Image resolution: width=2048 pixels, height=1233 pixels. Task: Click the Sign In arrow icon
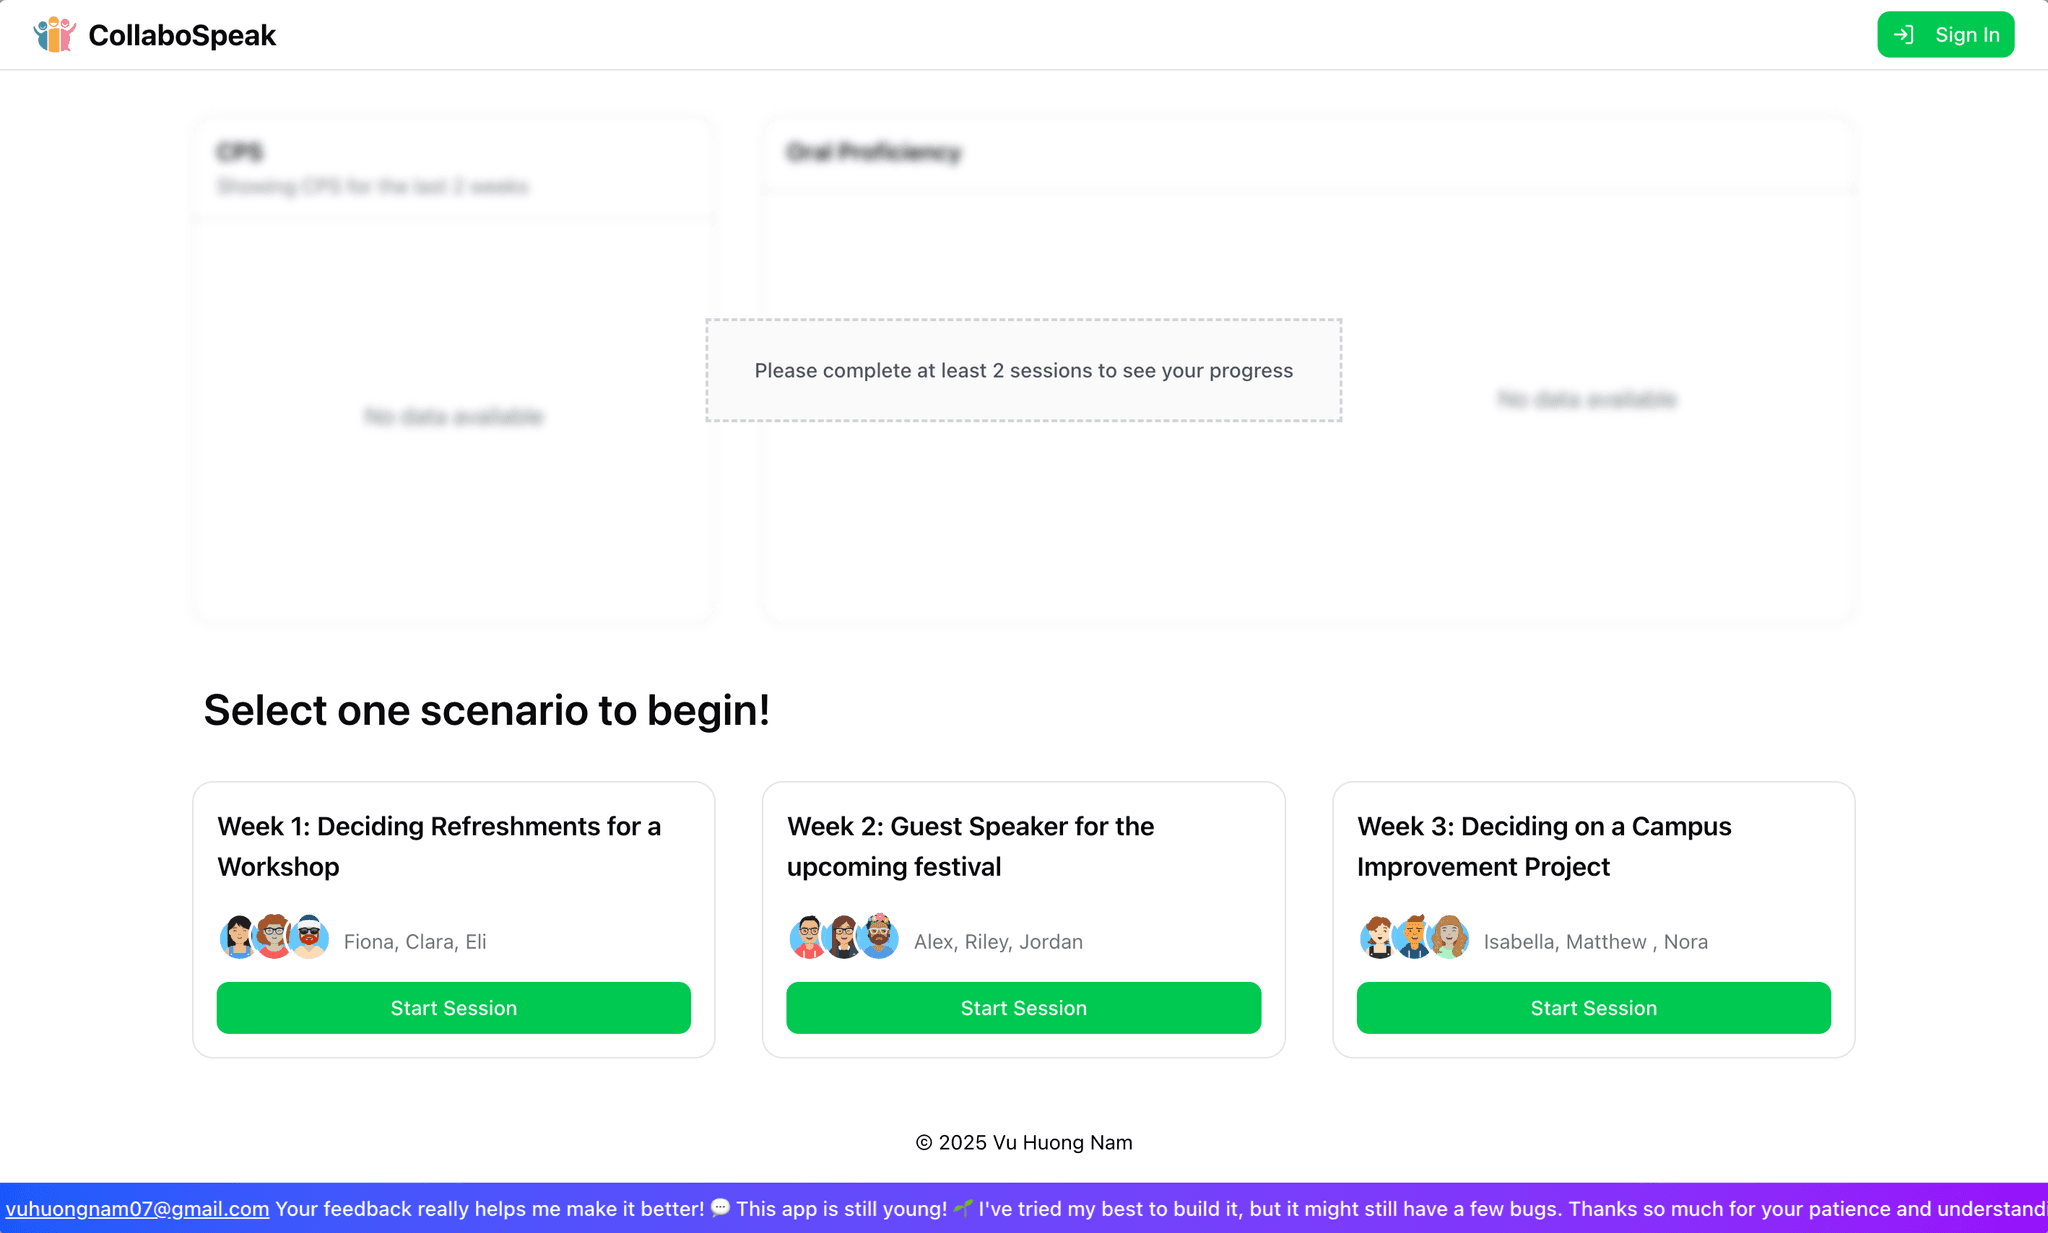point(1904,35)
